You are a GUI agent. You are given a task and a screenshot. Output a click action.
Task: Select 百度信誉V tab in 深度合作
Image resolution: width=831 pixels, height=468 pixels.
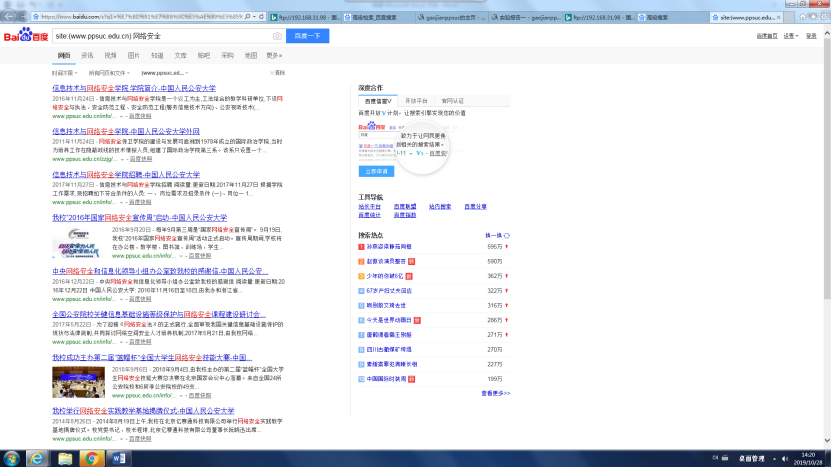pos(378,101)
